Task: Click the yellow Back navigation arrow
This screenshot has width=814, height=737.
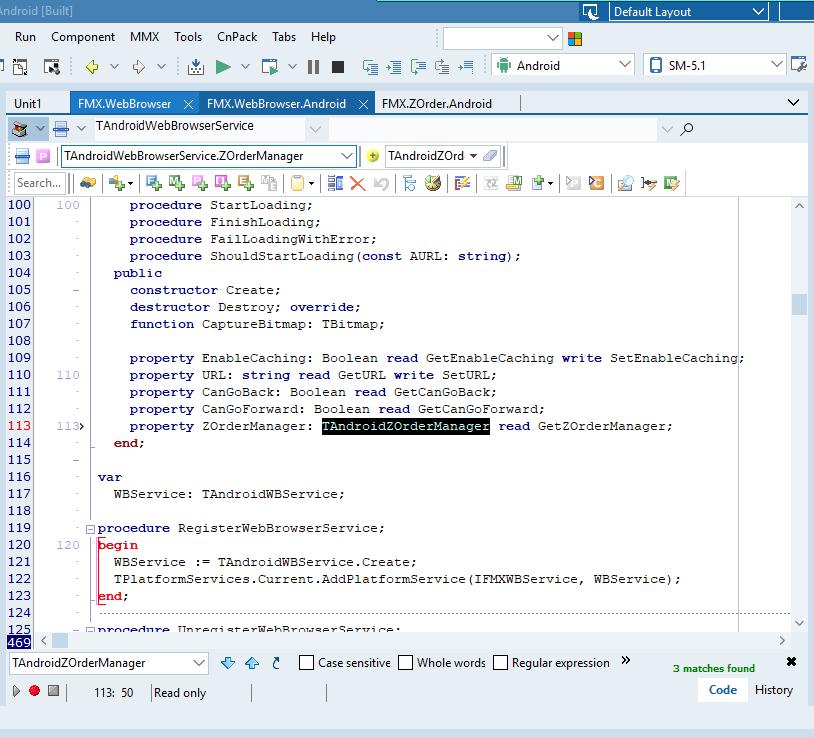Action: coord(92,66)
